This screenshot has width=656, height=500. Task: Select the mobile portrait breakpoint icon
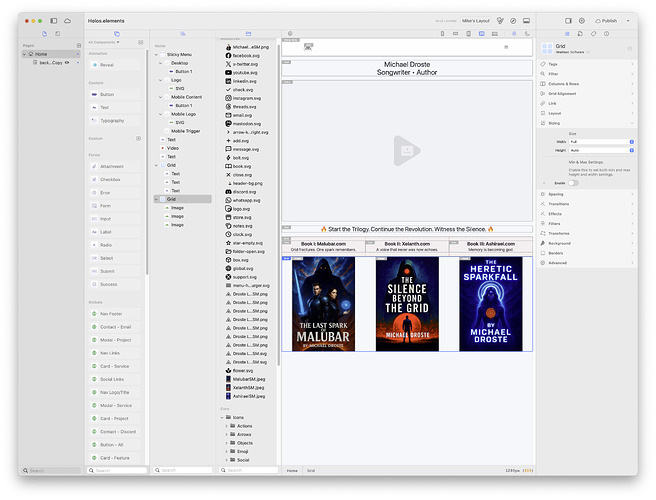click(x=442, y=33)
